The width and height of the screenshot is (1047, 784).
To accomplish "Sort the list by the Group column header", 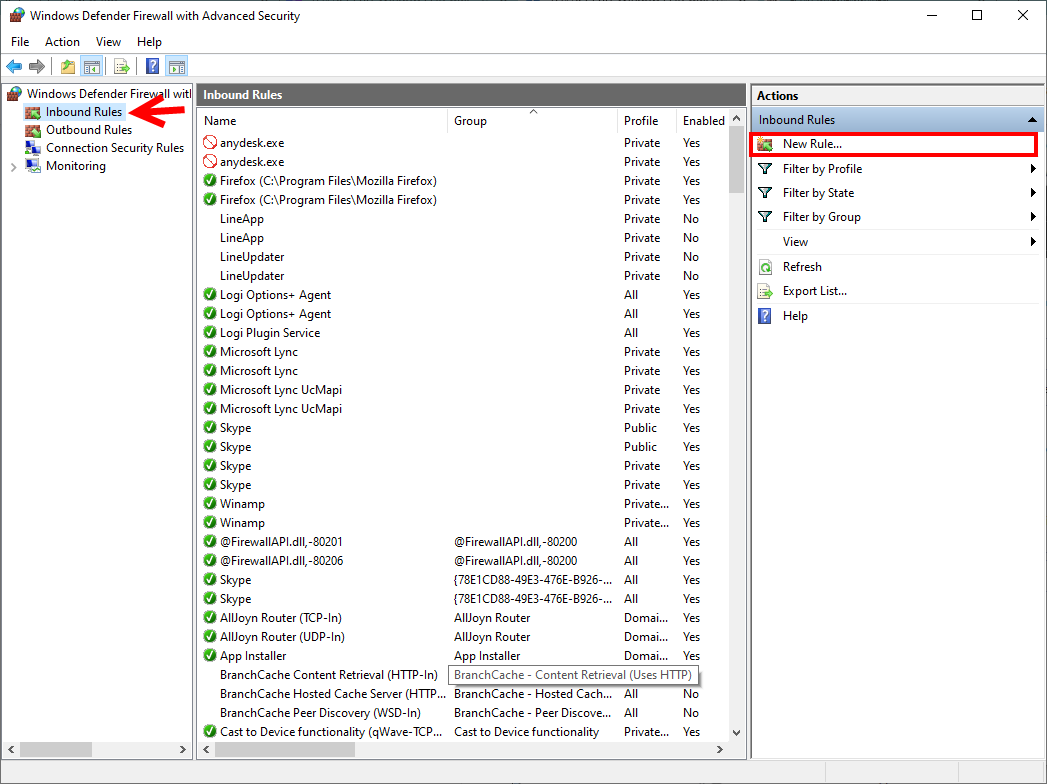I will point(532,121).
